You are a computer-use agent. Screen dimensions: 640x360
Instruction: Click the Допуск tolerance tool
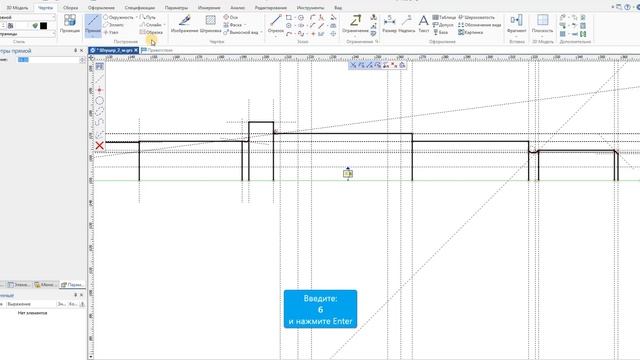[x=443, y=24]
